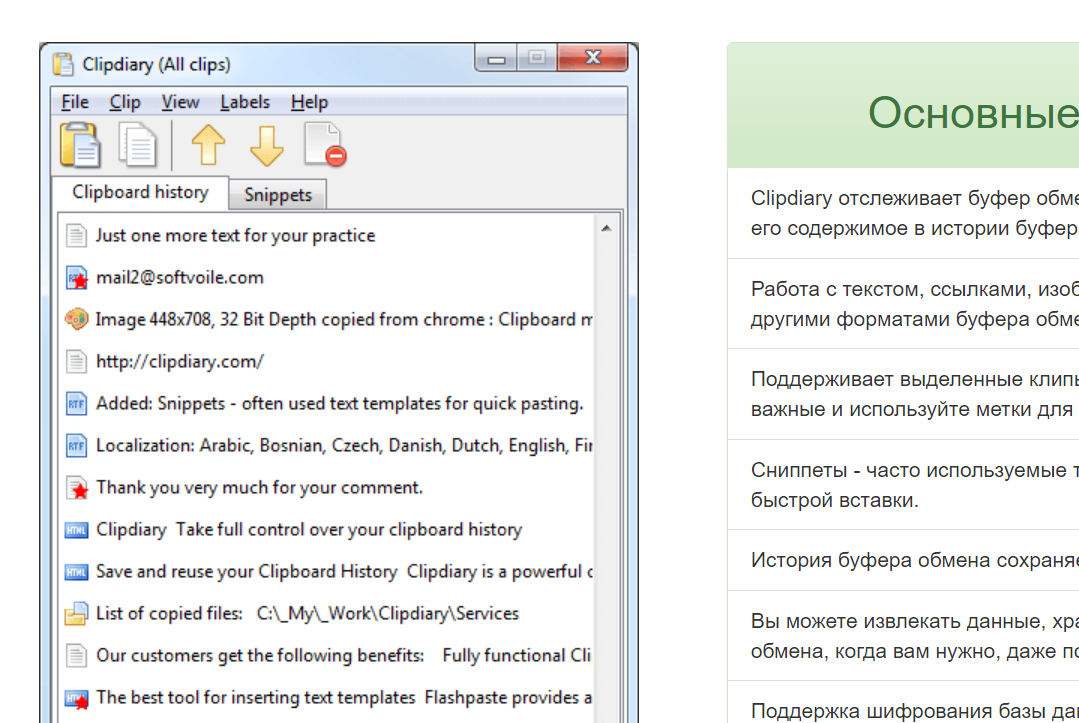Viewport: 1079px width, 723px height.
Task: Click the Delete clip icon with red minus
Action: [x=325, y=145]
